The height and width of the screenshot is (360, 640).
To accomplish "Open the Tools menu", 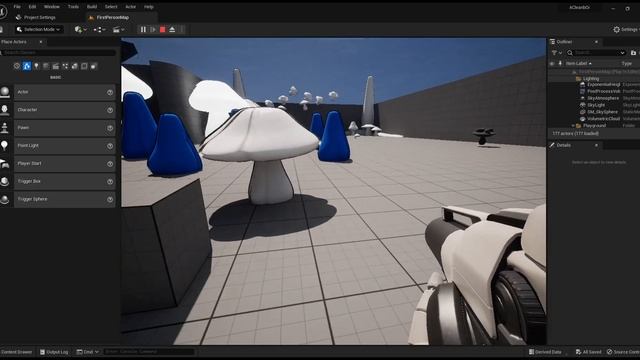I will tap(73, 7).
